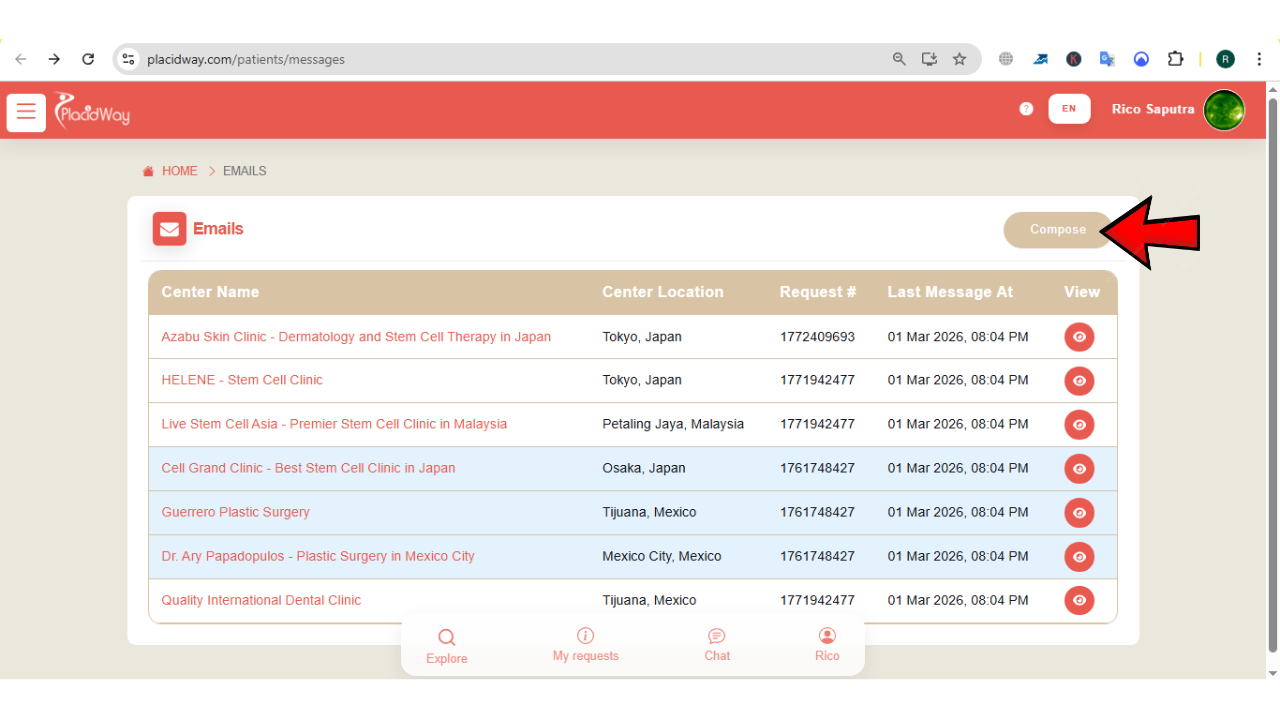The width and height of the screenshot is (1280, 720).
Task: Select the Explore magnifier icon
Action: (446, 636)
